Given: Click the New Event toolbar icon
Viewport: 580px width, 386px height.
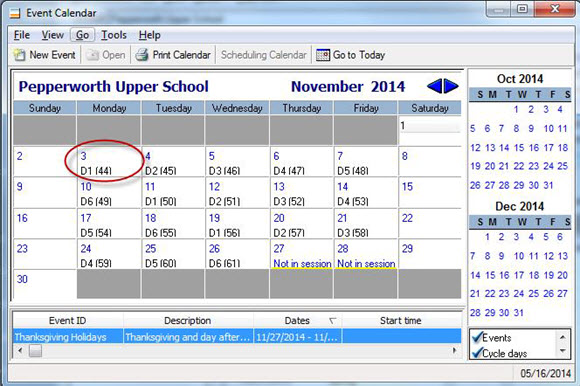Looking at the screenshot, I should coord(19,55).
